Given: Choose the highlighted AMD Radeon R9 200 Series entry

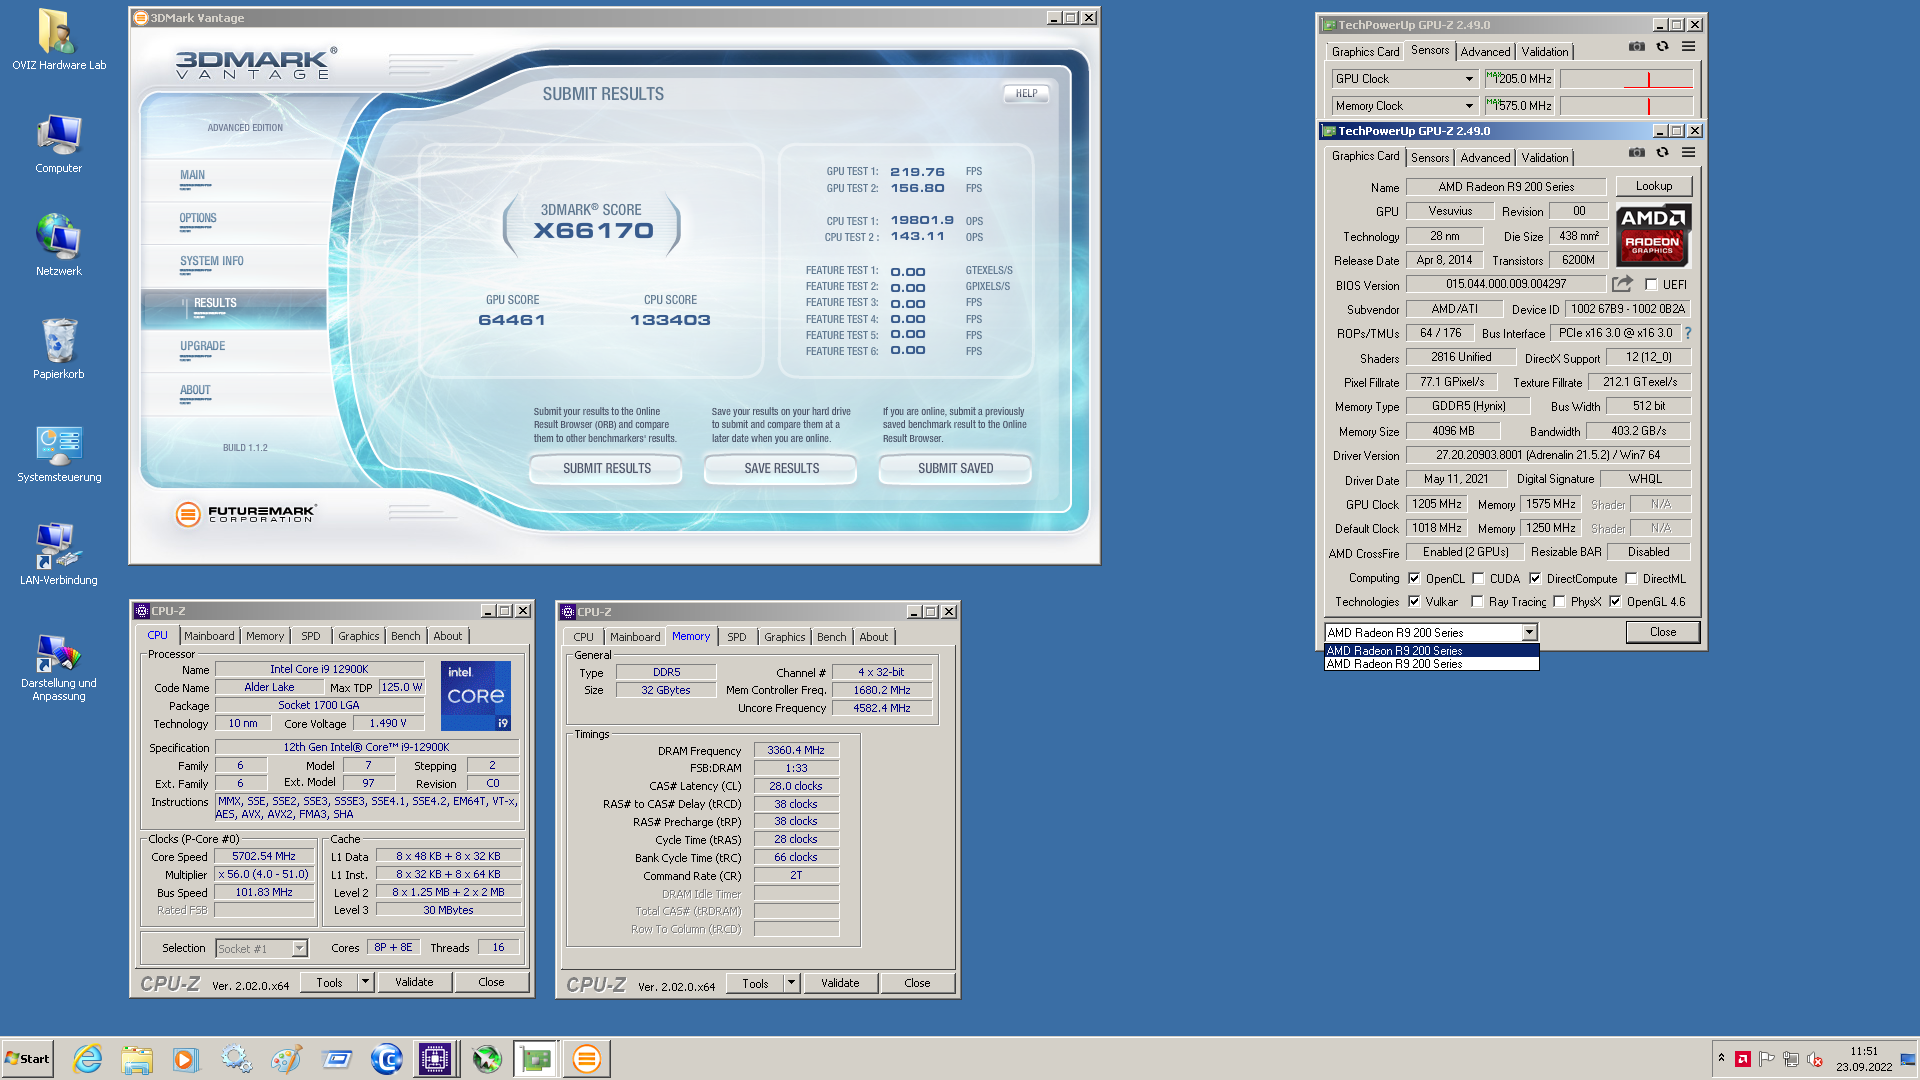Looking at the screenshot, I should (1431, 651).
